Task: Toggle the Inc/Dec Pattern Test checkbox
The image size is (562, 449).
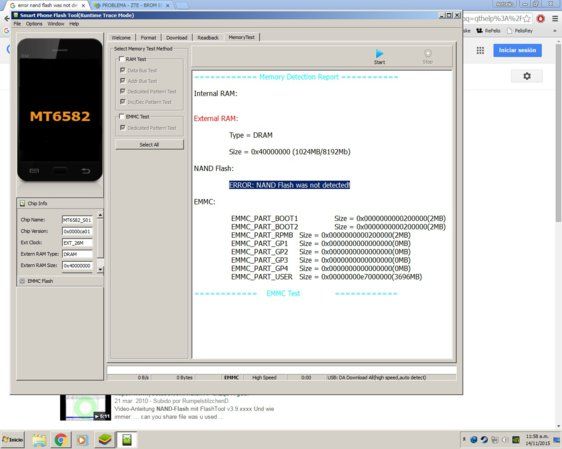Action: [x=123, y=102]
